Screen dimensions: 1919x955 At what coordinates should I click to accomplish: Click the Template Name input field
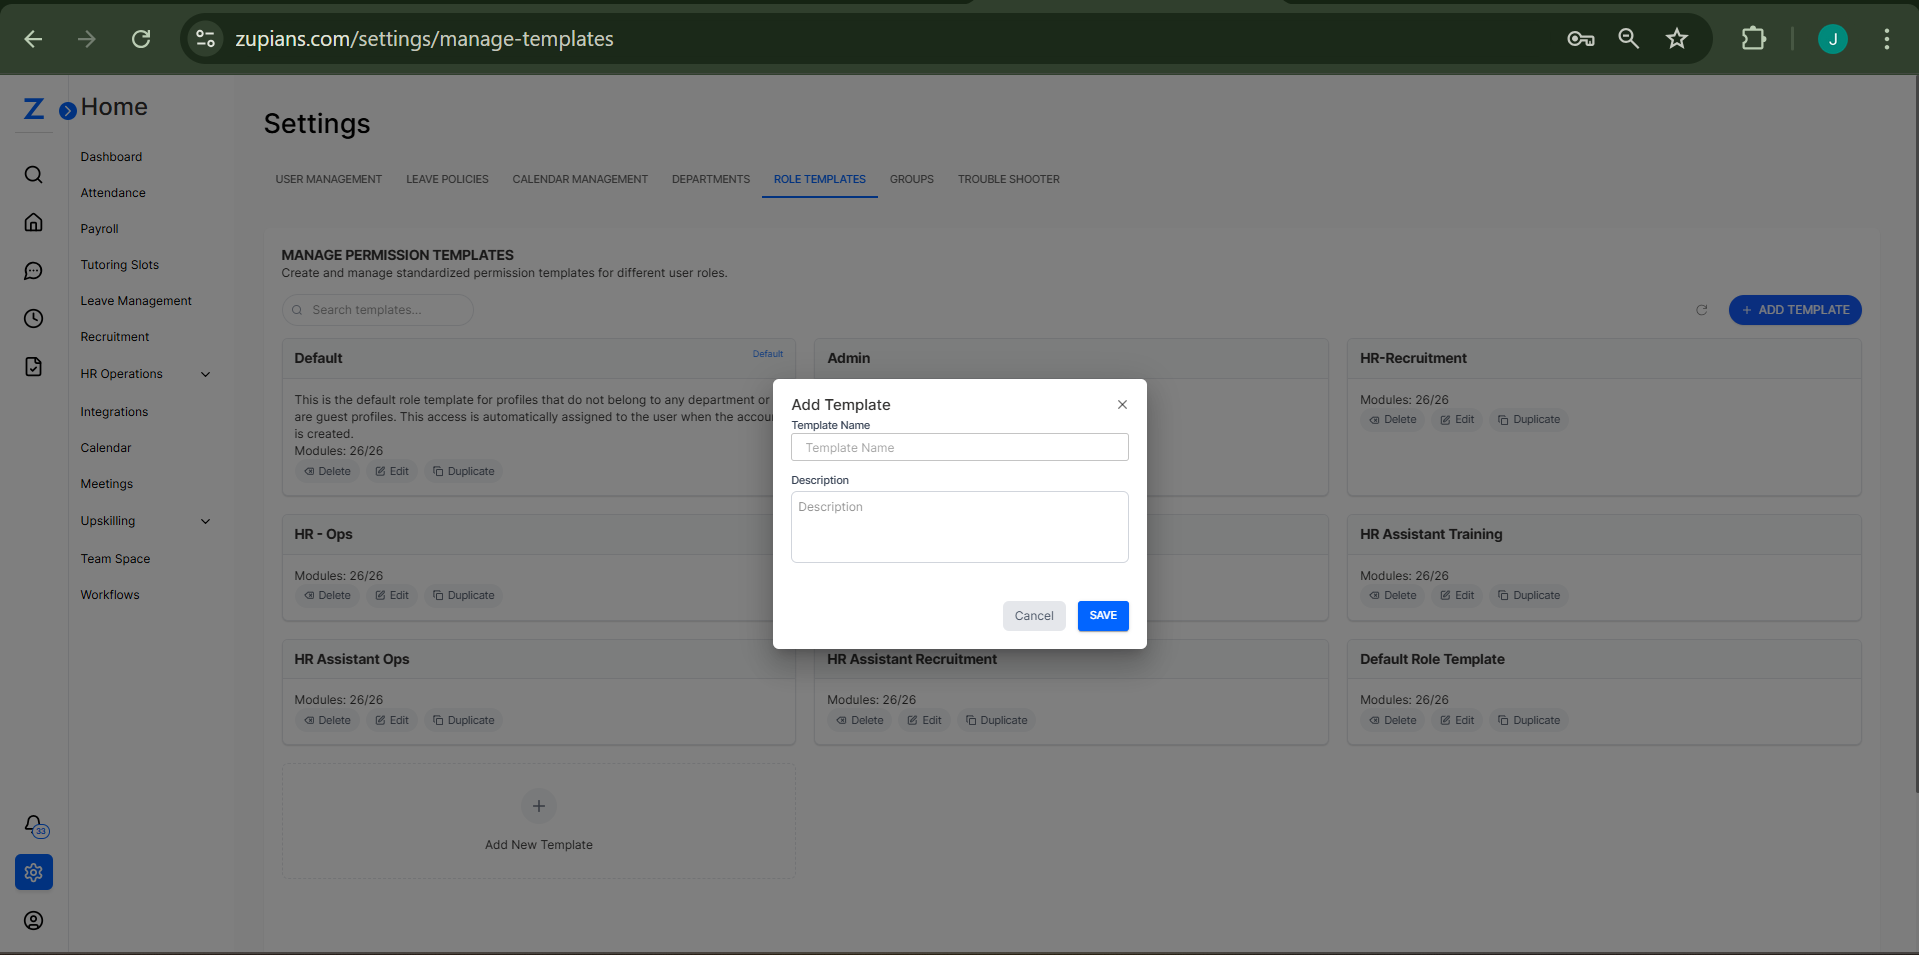[958, 447]
